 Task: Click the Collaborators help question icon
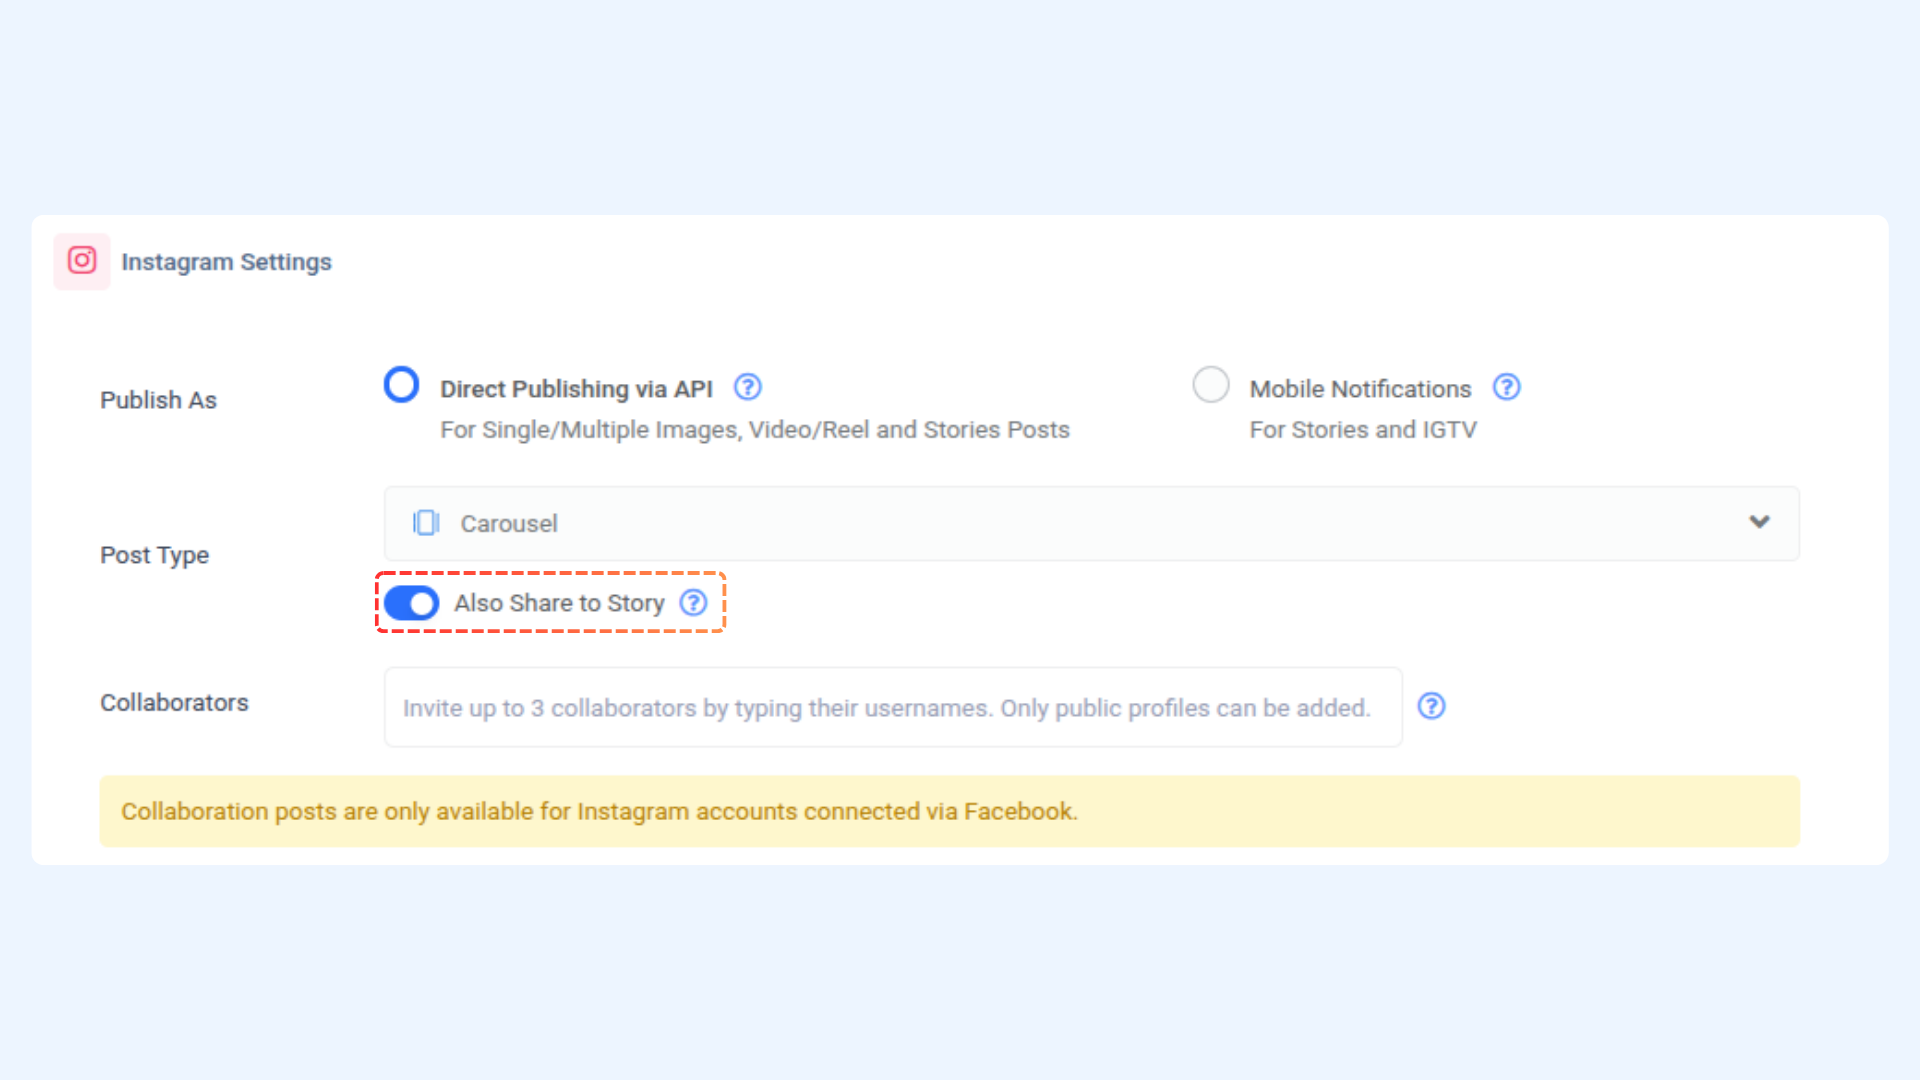point(1431,706)
